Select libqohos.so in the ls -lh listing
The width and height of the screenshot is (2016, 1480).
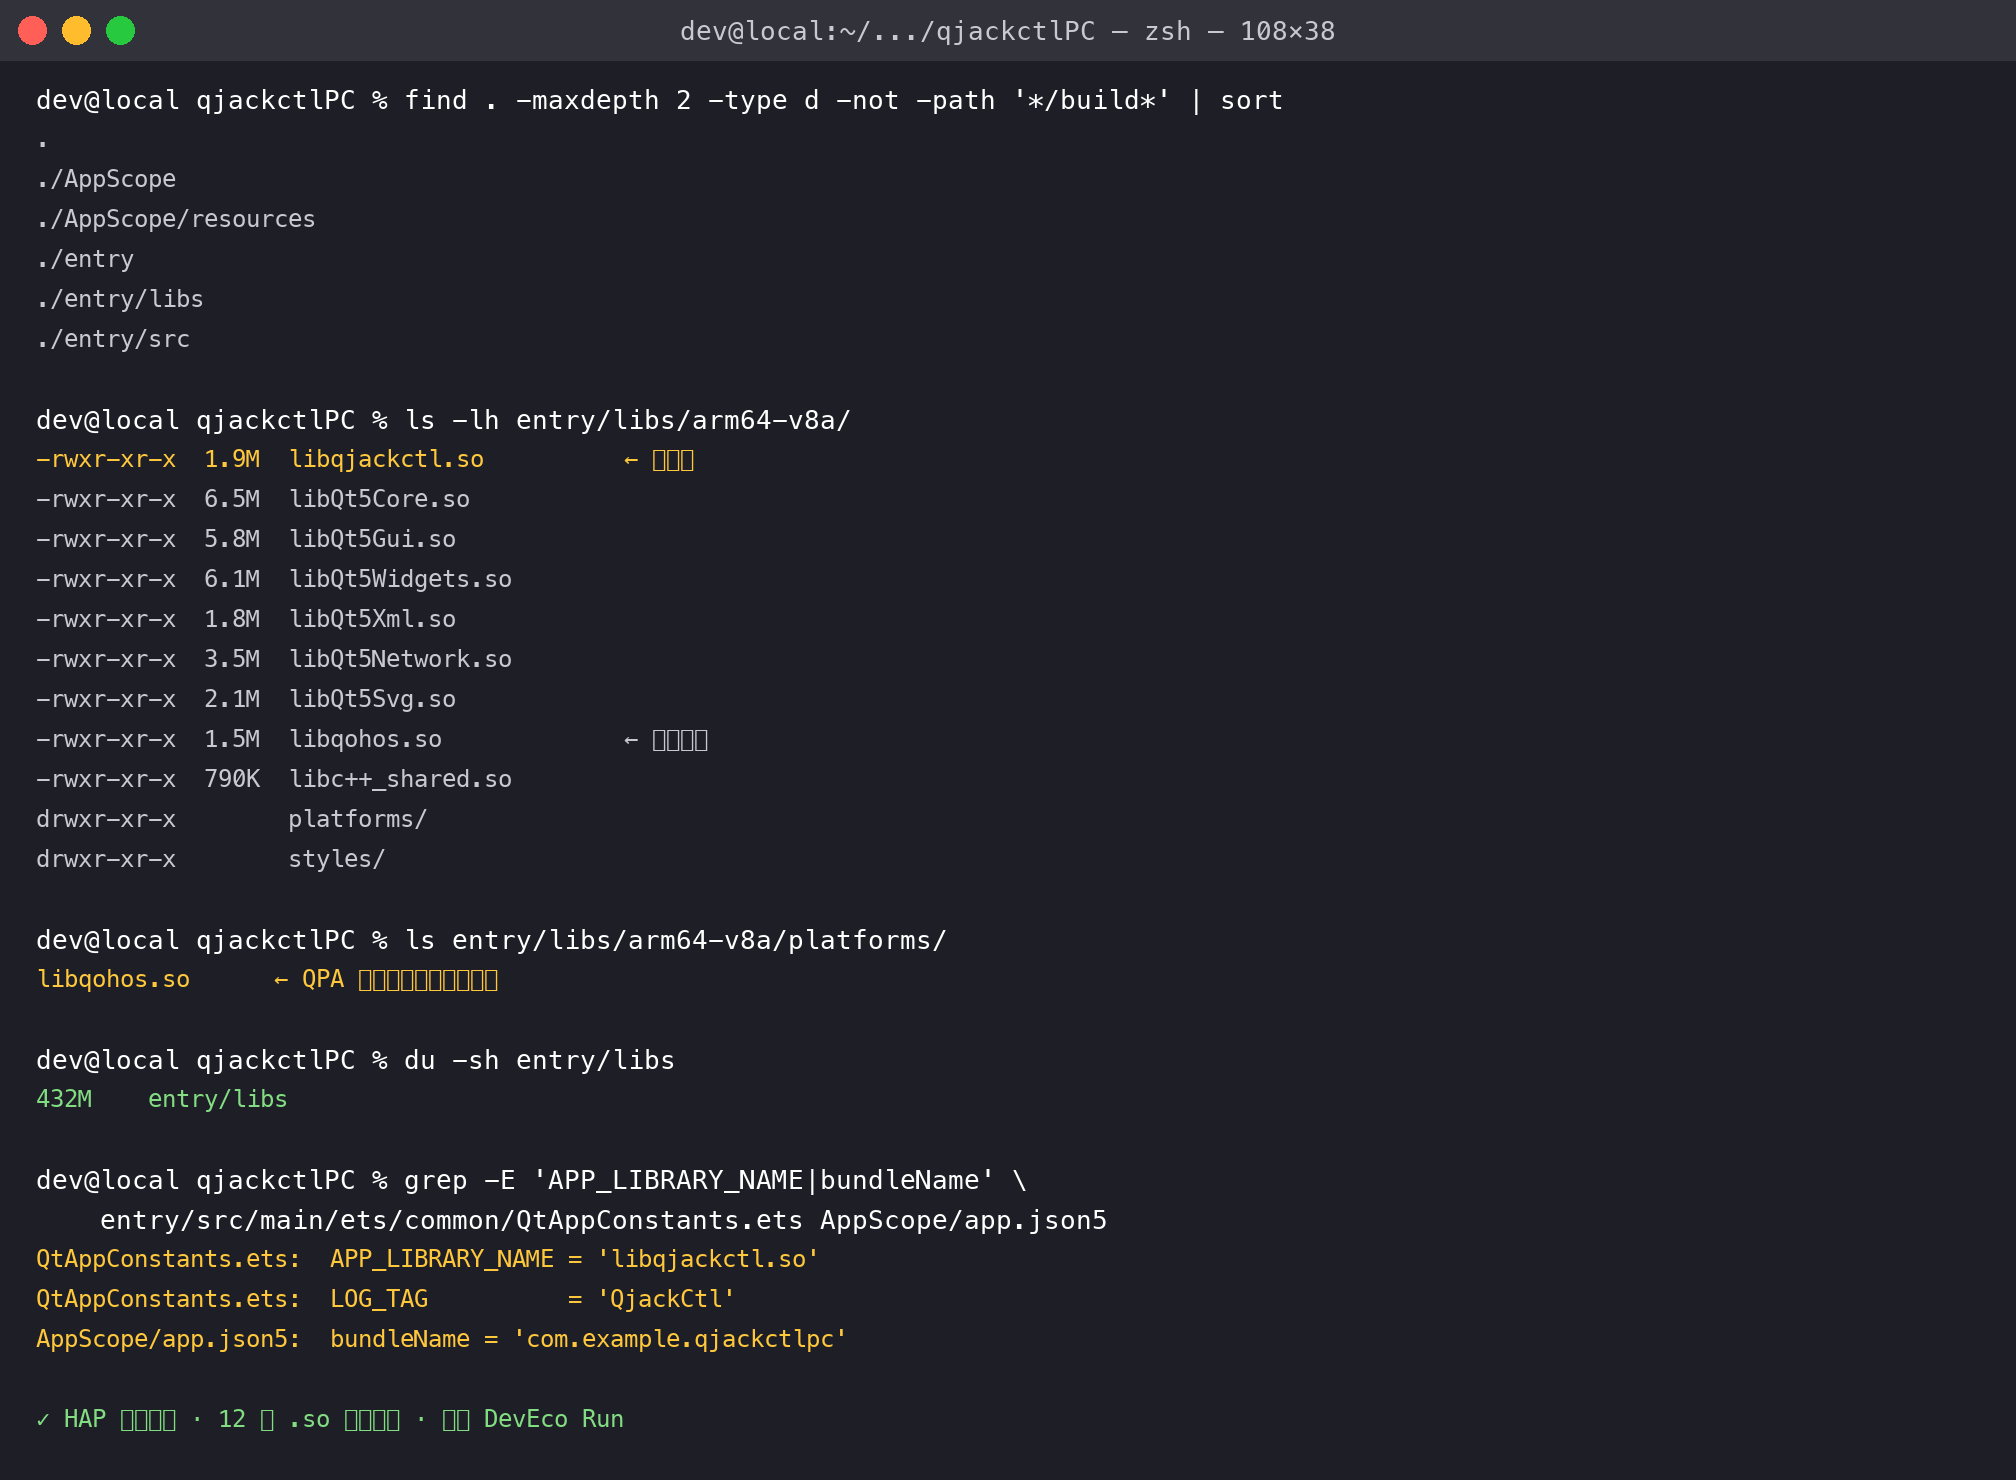(365, 739)
